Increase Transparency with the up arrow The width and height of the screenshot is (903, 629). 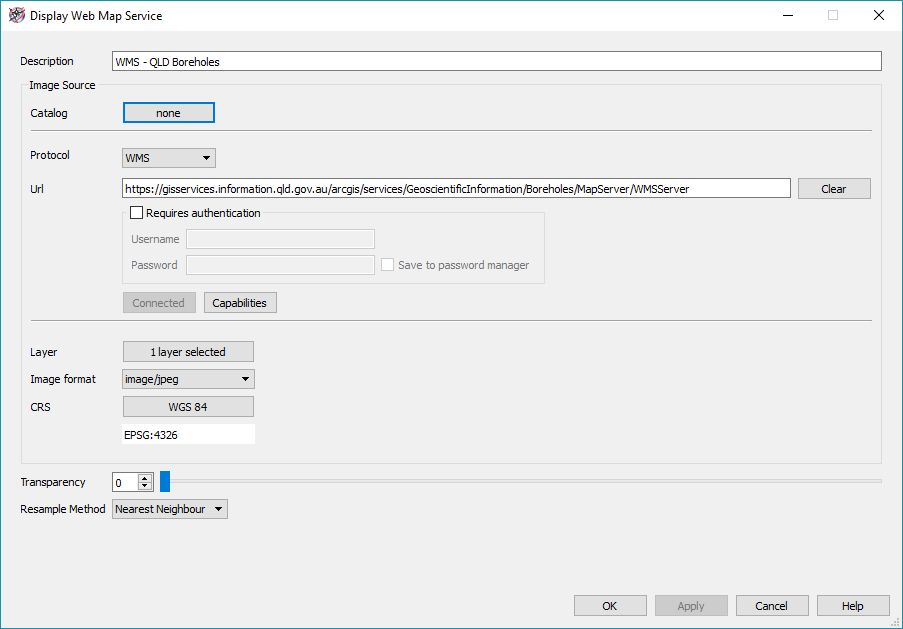click(145, 478)
